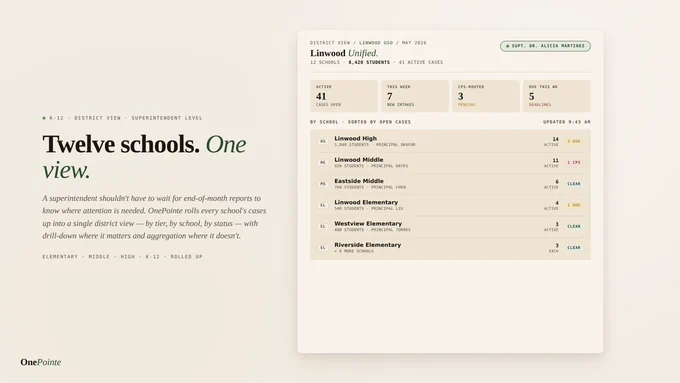Screen dimensions: 680x383
Task: Click the EL tier badge for Westview Elementary
Action: point(323,226)
